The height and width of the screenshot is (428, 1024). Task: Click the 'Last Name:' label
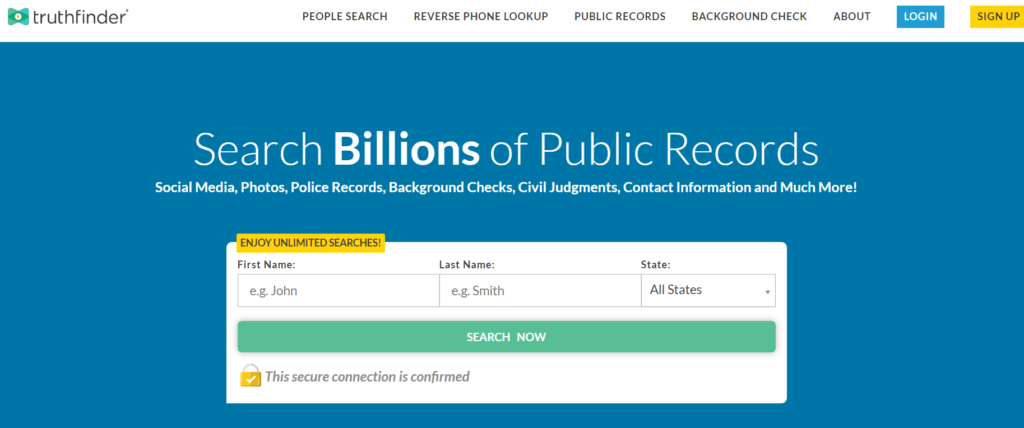point(467,265)
